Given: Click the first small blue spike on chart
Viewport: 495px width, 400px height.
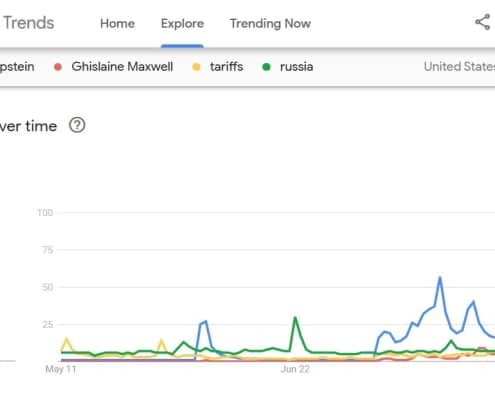Looking at the screenshot, I should [x=203, y=322].
